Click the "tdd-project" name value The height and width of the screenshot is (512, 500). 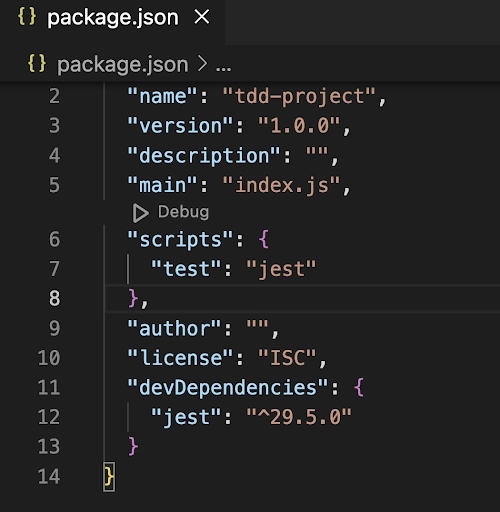click(x=299, y=97)
